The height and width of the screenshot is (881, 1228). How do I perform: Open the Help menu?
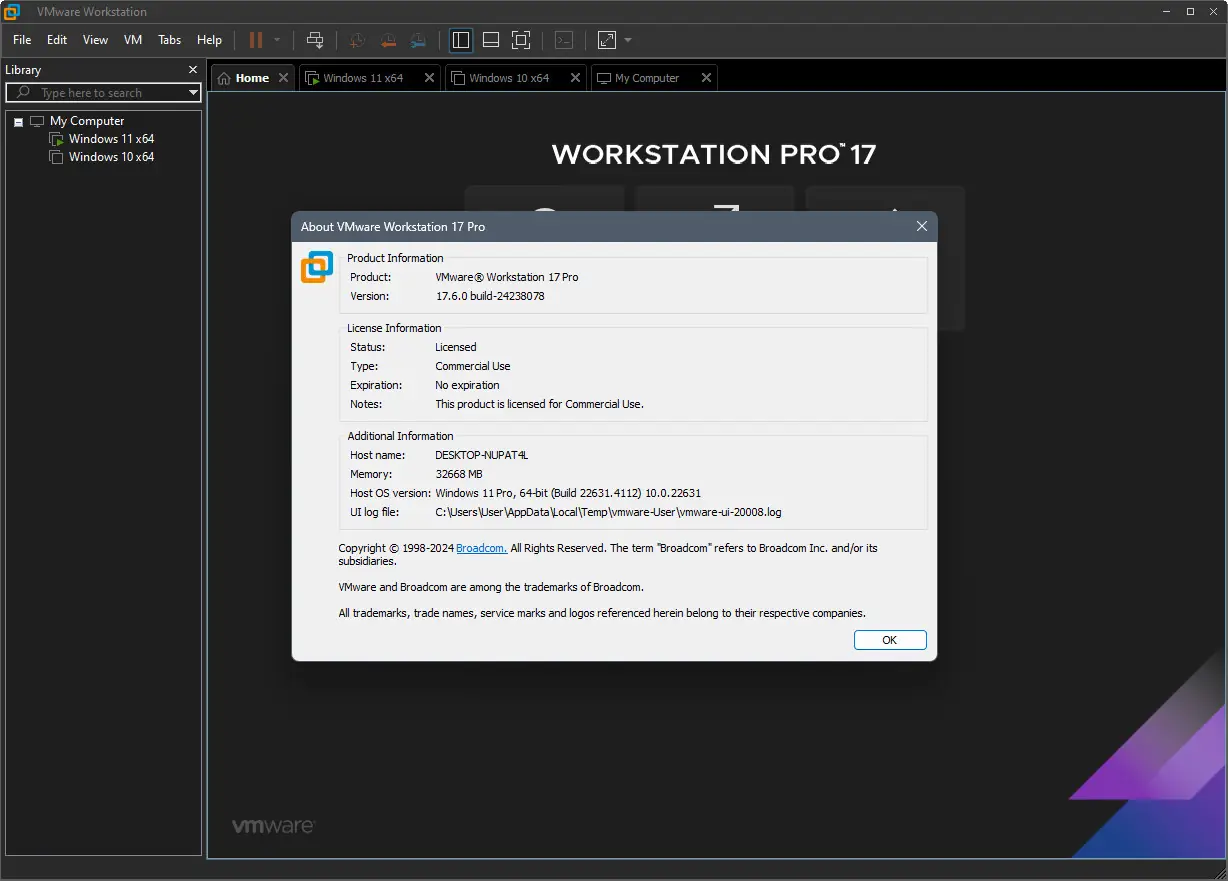coord(209,40)
